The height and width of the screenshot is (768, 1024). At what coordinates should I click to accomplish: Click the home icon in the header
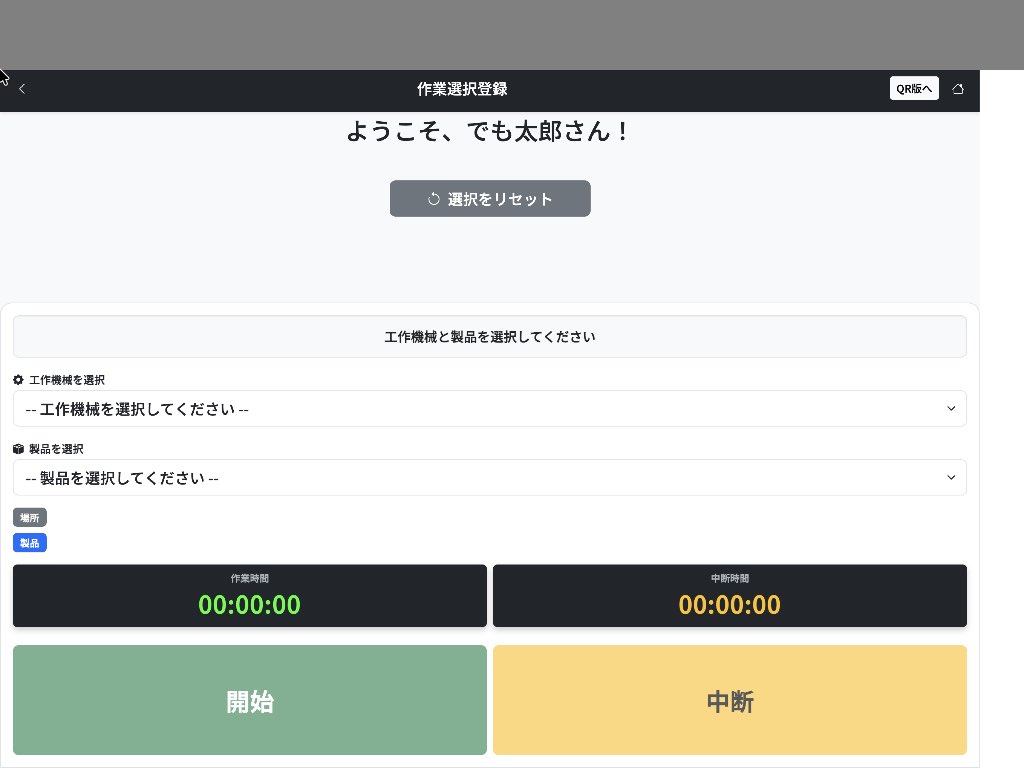click(x=958, y=88)
